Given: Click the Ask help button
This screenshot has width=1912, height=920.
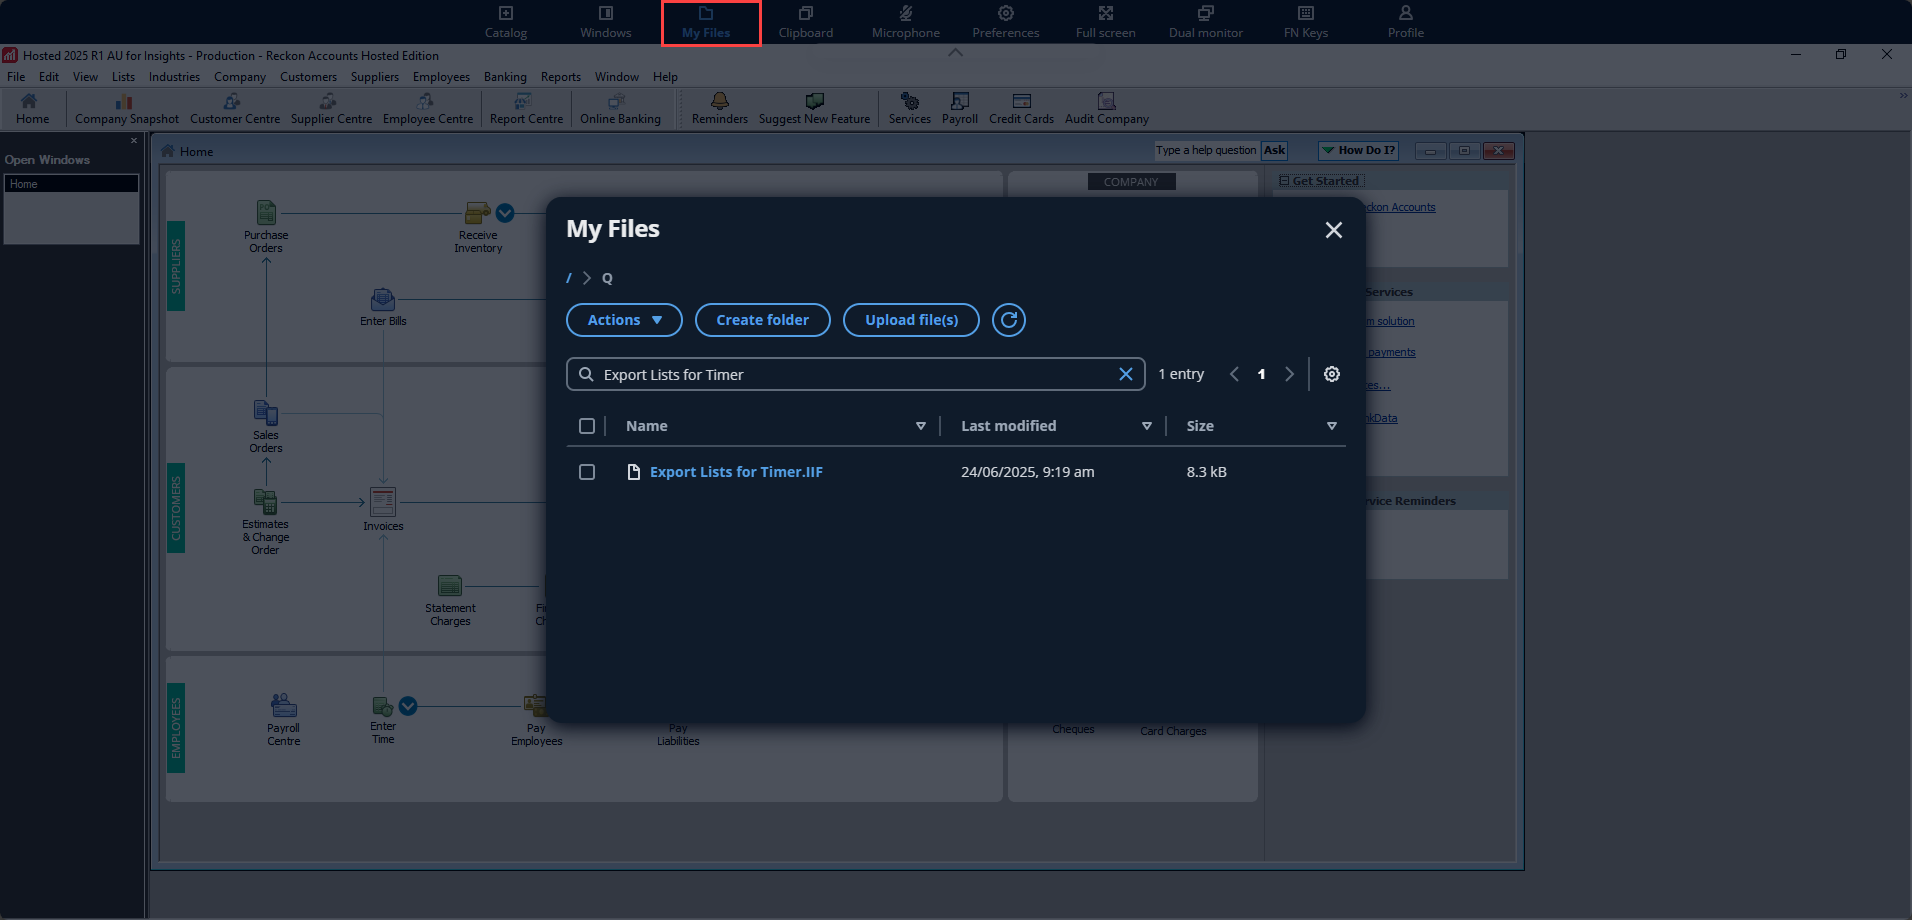Looking at the screenshot, I should (1273, 150).
